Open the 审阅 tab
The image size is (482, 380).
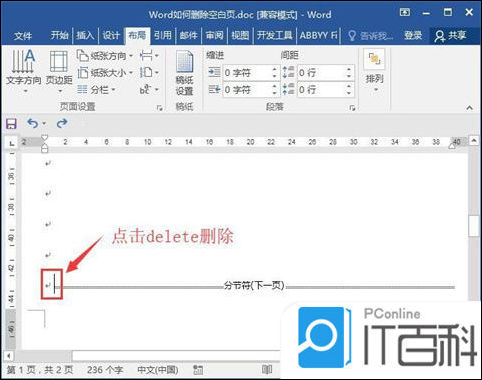(x=214, y=35)
